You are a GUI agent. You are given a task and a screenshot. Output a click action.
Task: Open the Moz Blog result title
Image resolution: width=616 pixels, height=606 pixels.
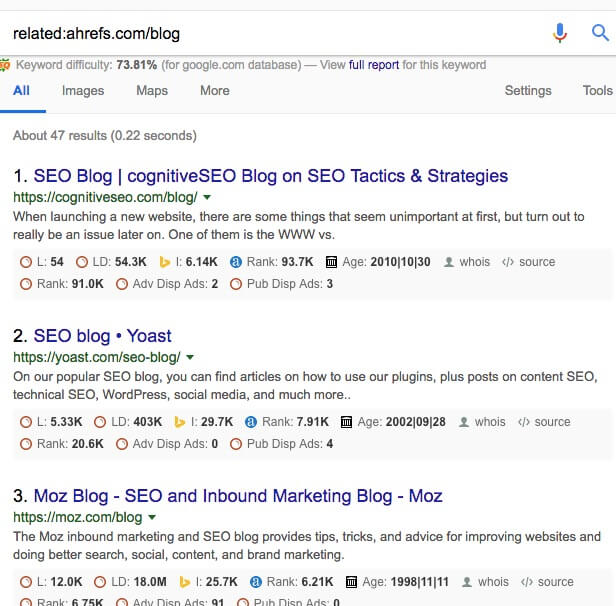click(x=238, y=496)
